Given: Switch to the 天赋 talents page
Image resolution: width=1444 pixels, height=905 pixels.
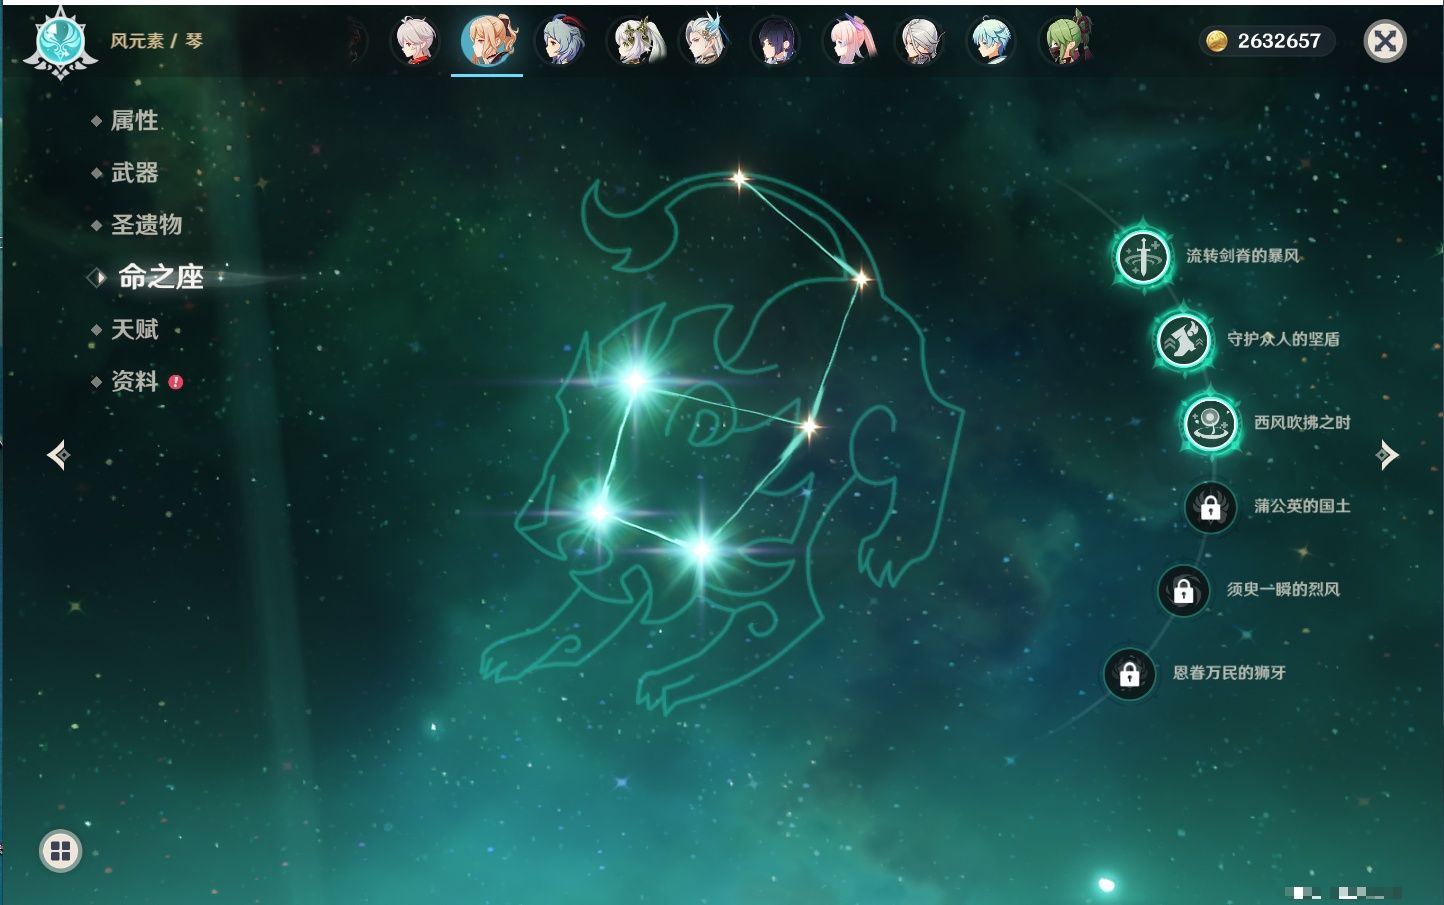Looking at the screenshot, I should coord(134,329).
